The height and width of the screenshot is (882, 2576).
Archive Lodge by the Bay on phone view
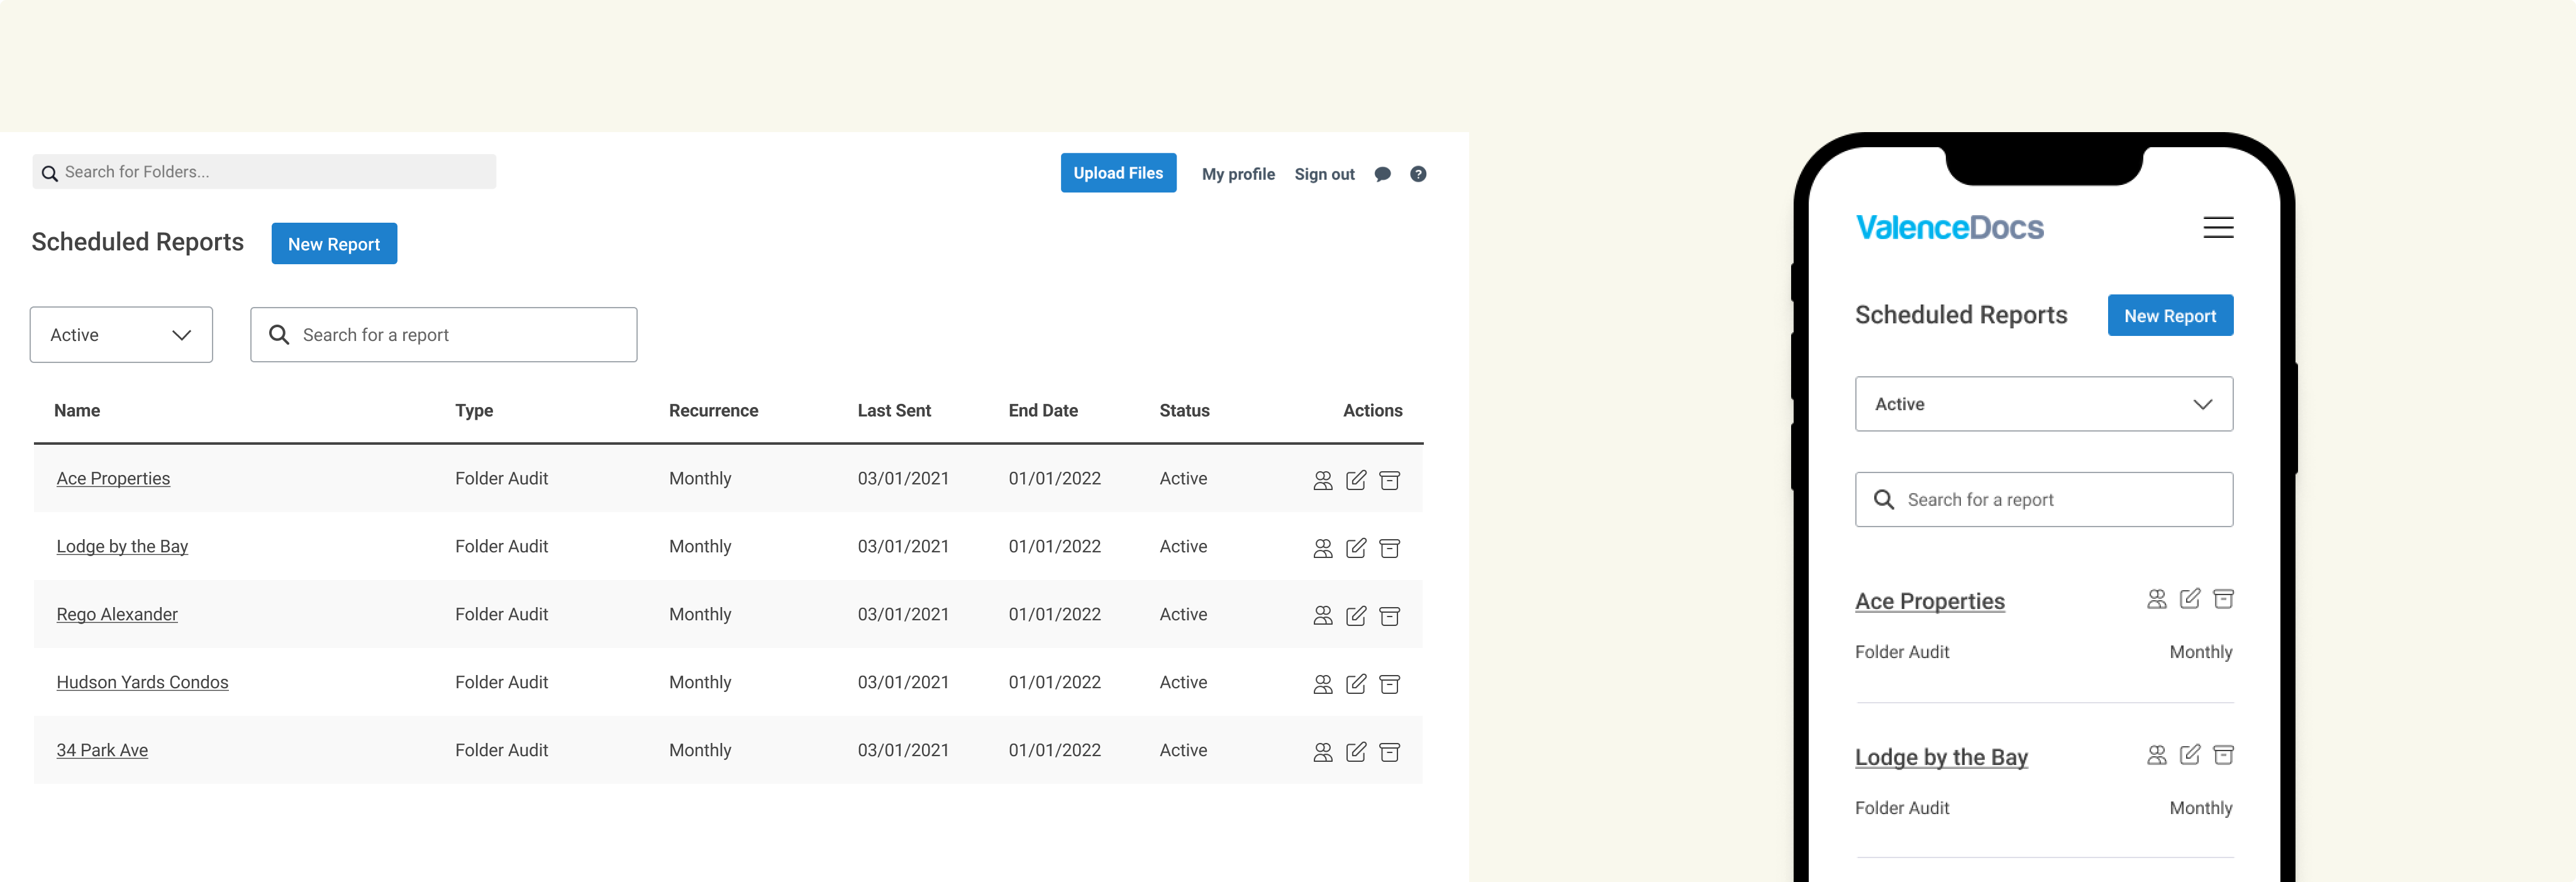(2224, 755)
